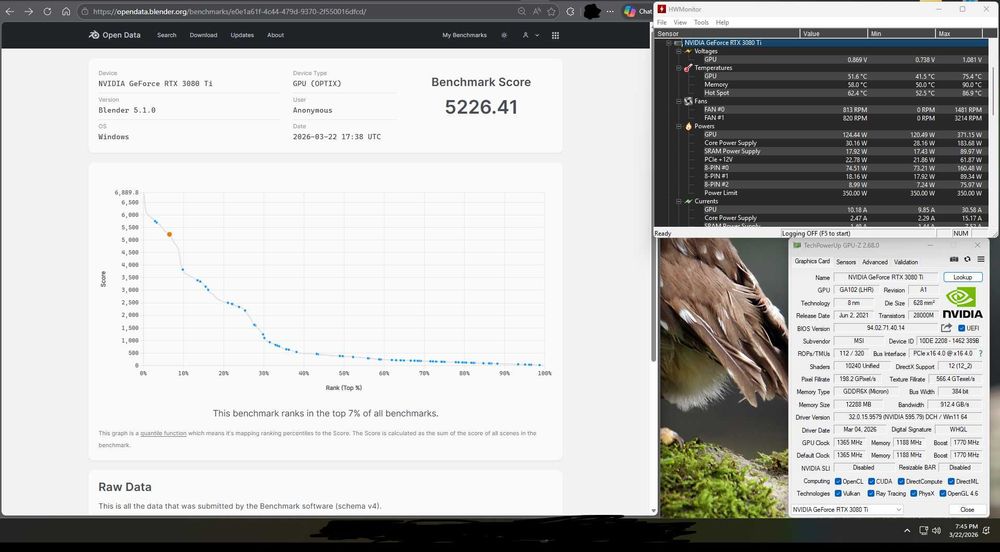
Task: Refresh GPU-Z data
Action: click(967, 259)
